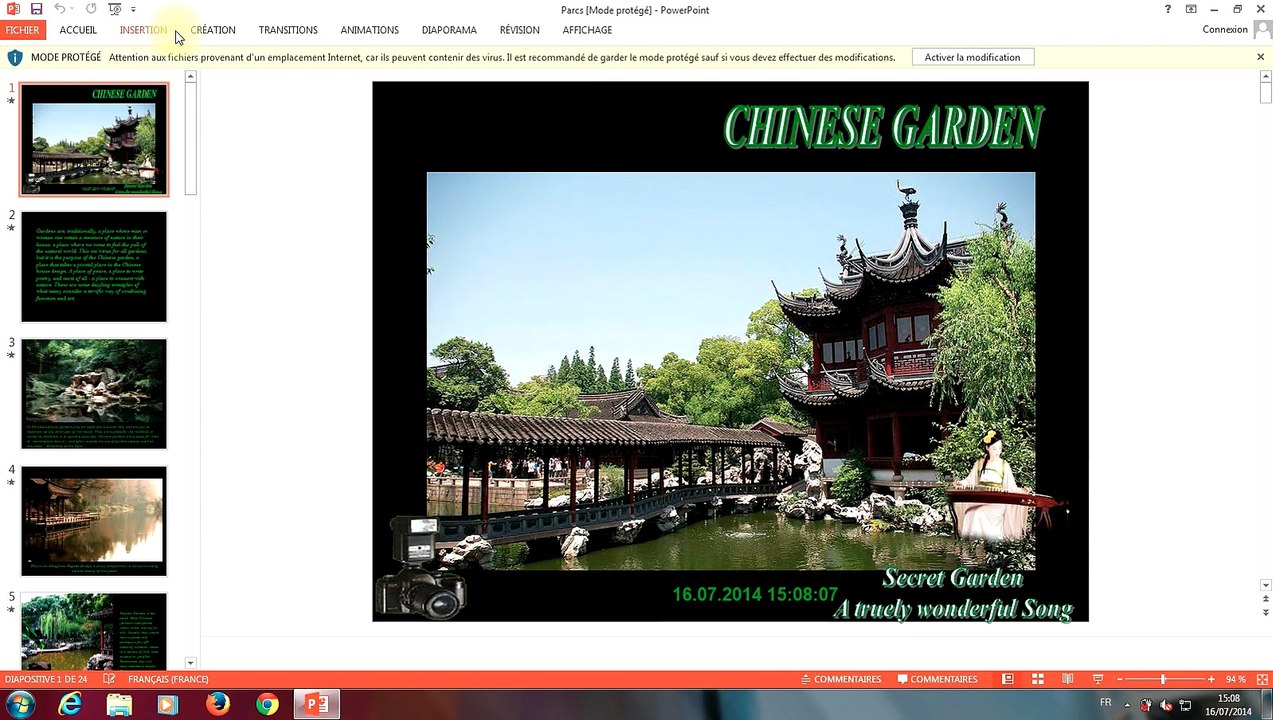The height and width of the screenshot is (720, 1273).
Task: Switch to the CRÉATION ribbon tab
Action: pyautogui.click(x=213, y=30)
